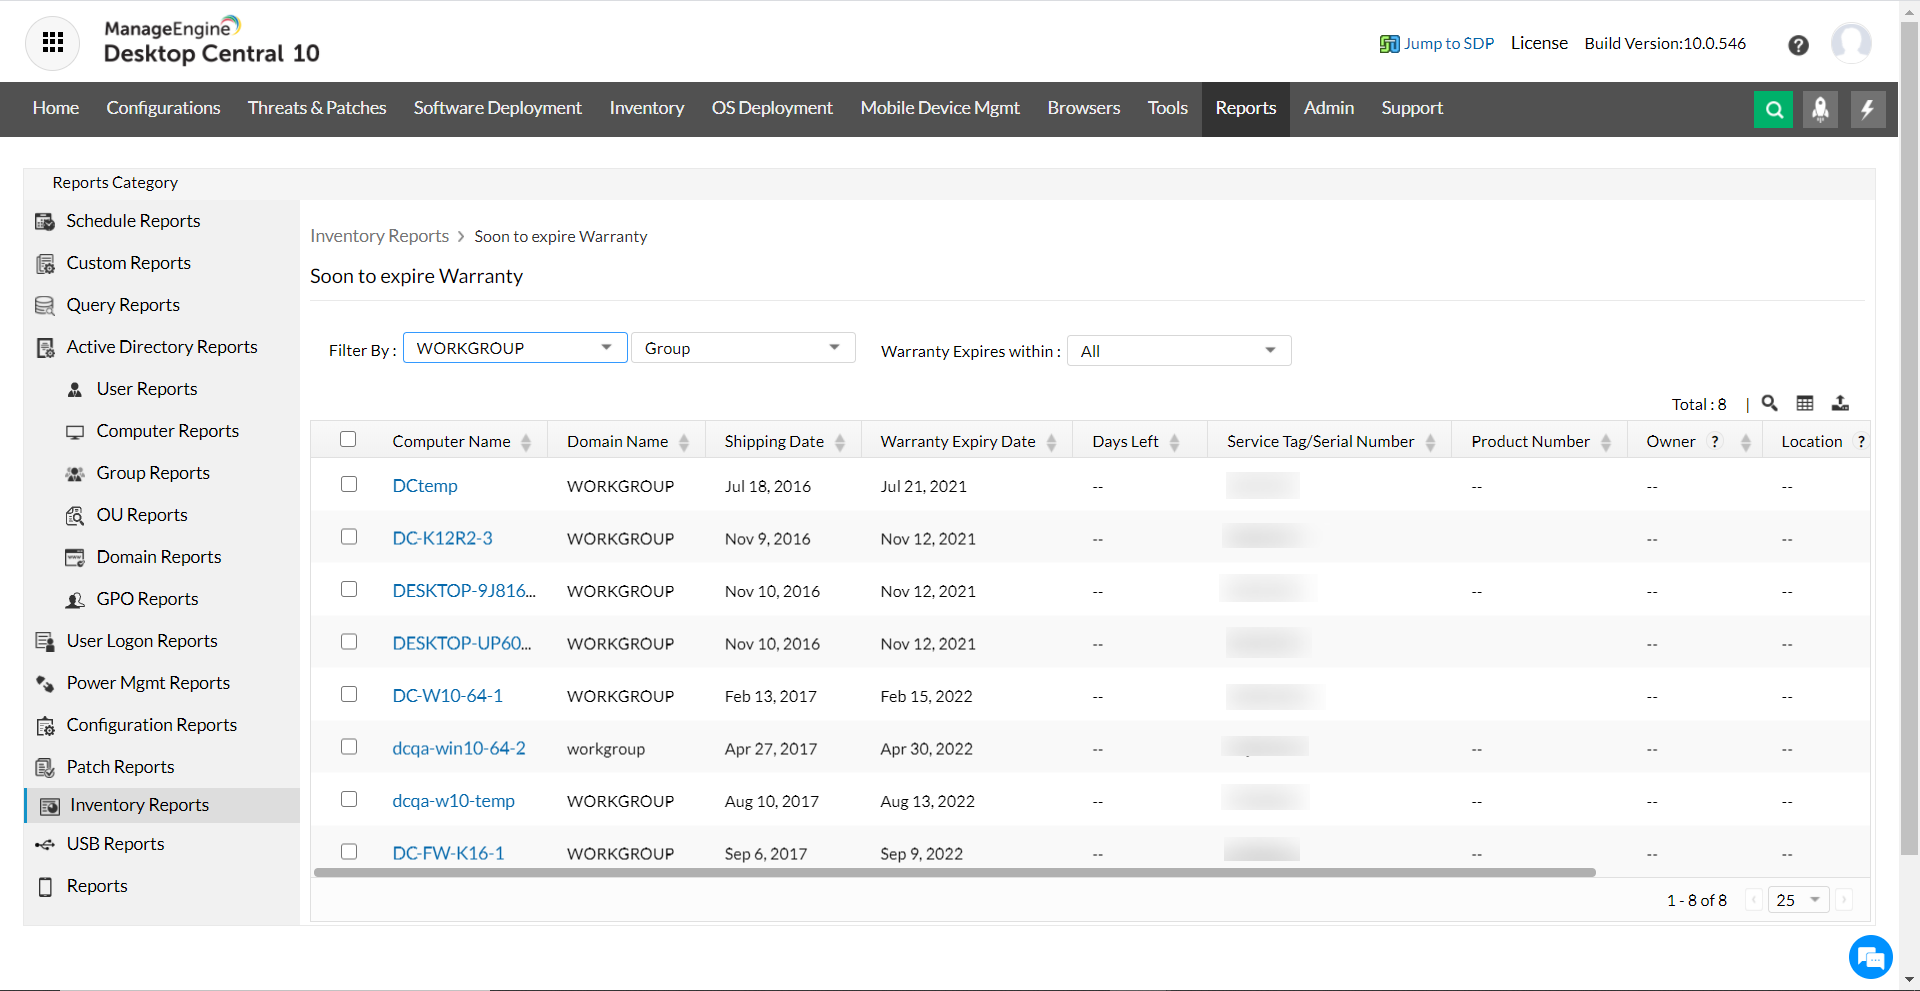Open the column chooser grid icon

(x=1804, y=403)
